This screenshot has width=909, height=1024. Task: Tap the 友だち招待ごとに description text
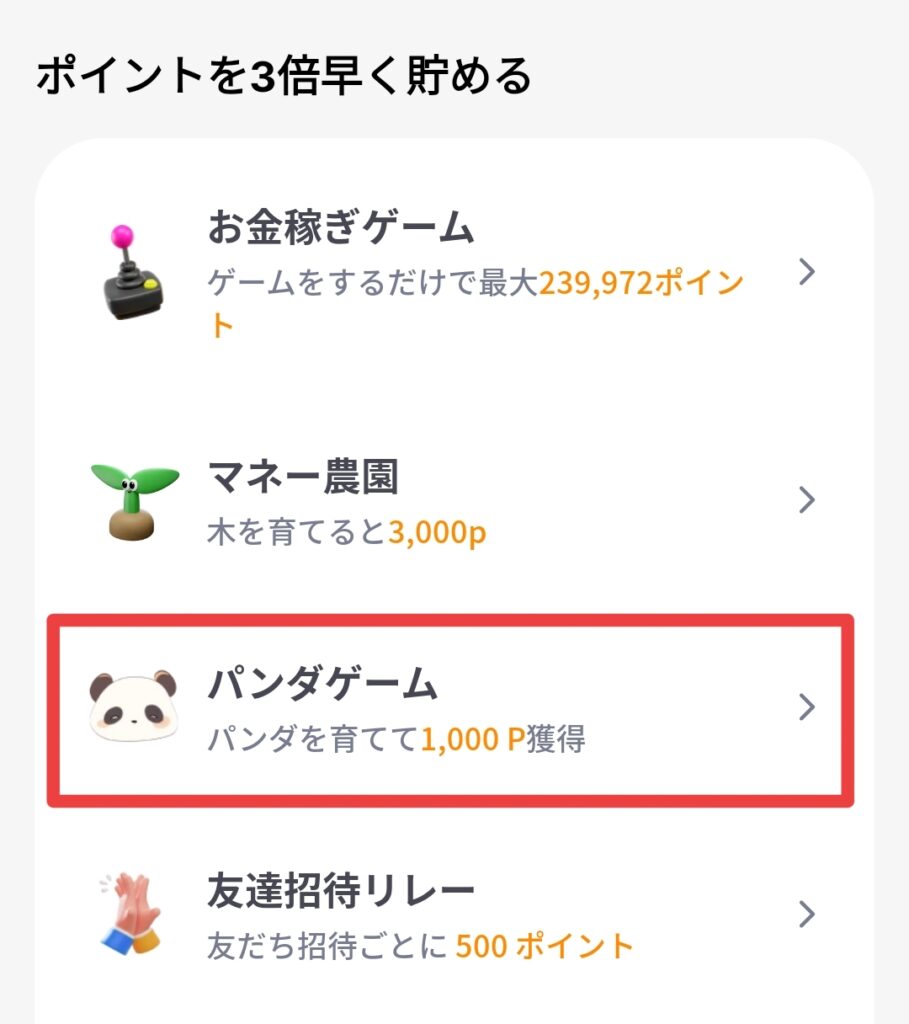coord(326,945)
